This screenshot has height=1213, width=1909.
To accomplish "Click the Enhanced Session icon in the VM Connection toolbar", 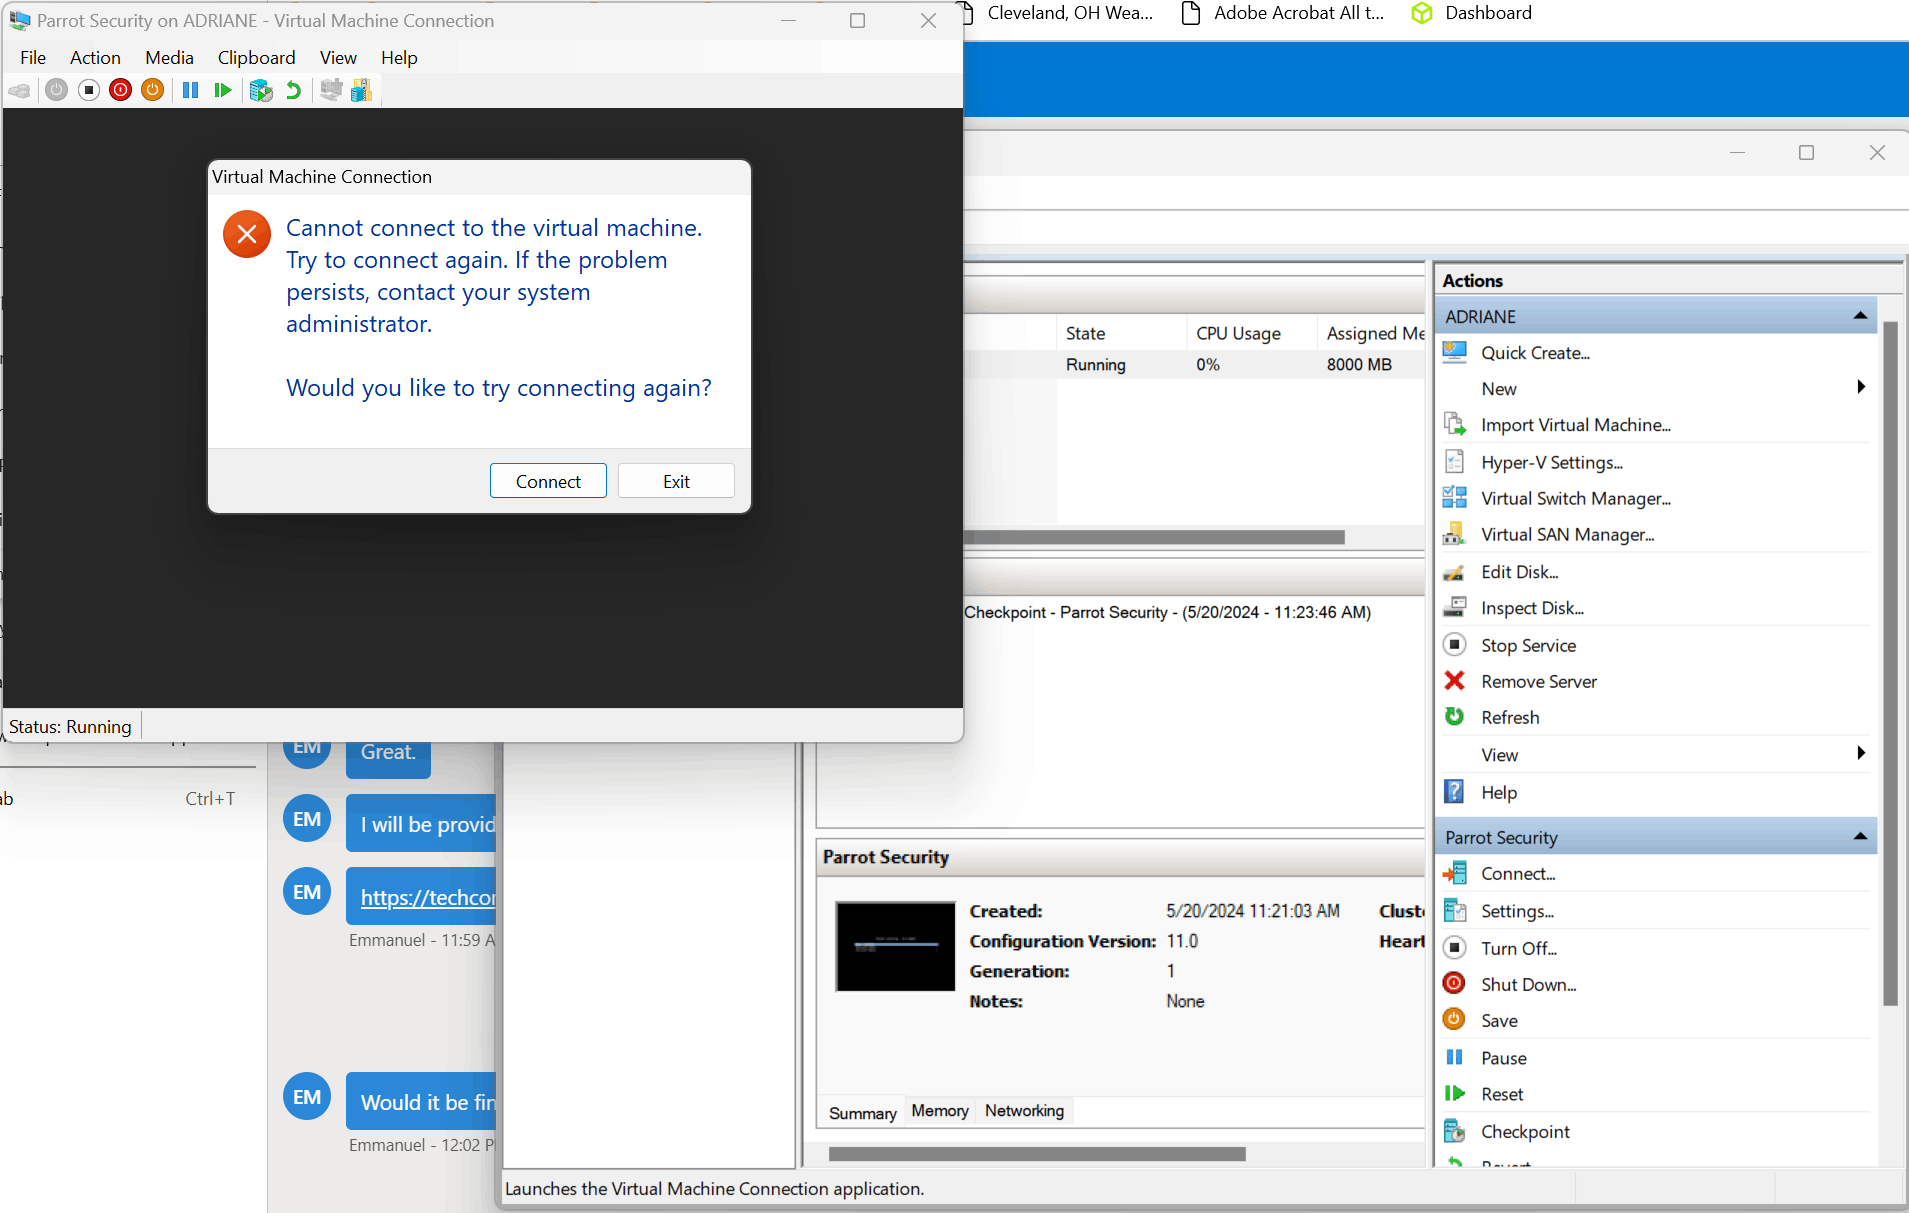I will point(331,91).
